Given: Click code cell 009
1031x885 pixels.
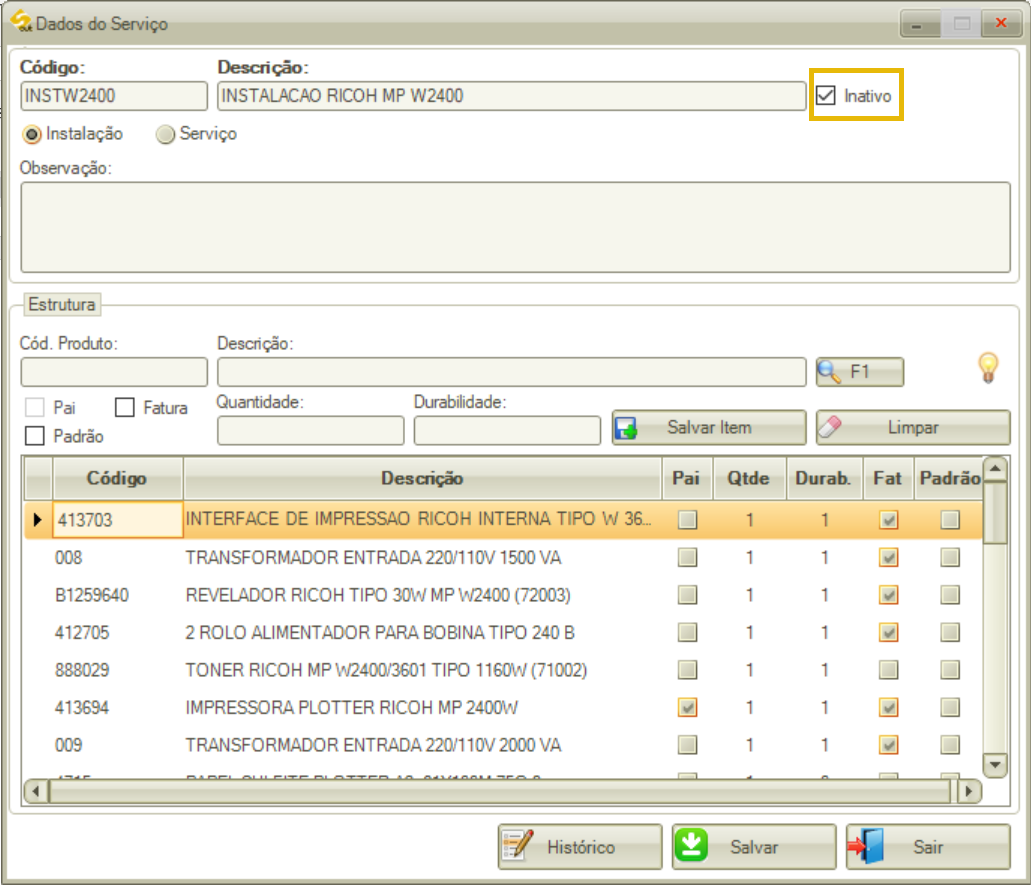Looking at the screenshot, I should [118, 746].
